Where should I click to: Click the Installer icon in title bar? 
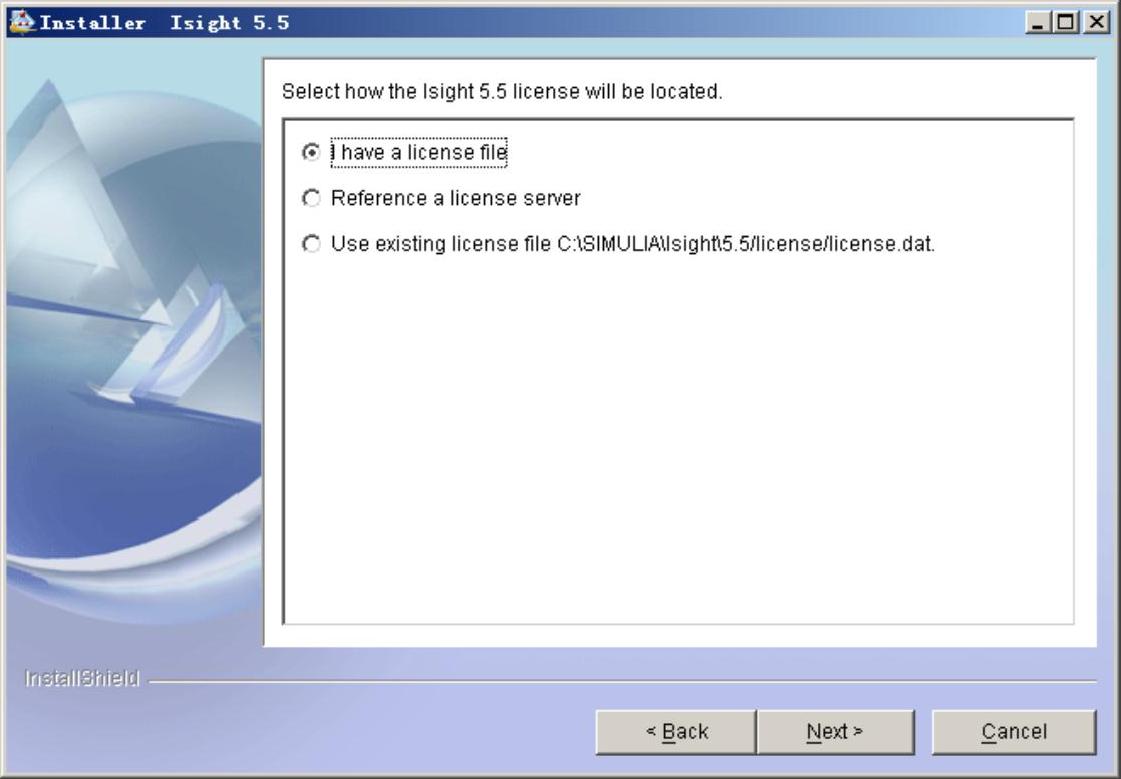click(x=21, y=22)
